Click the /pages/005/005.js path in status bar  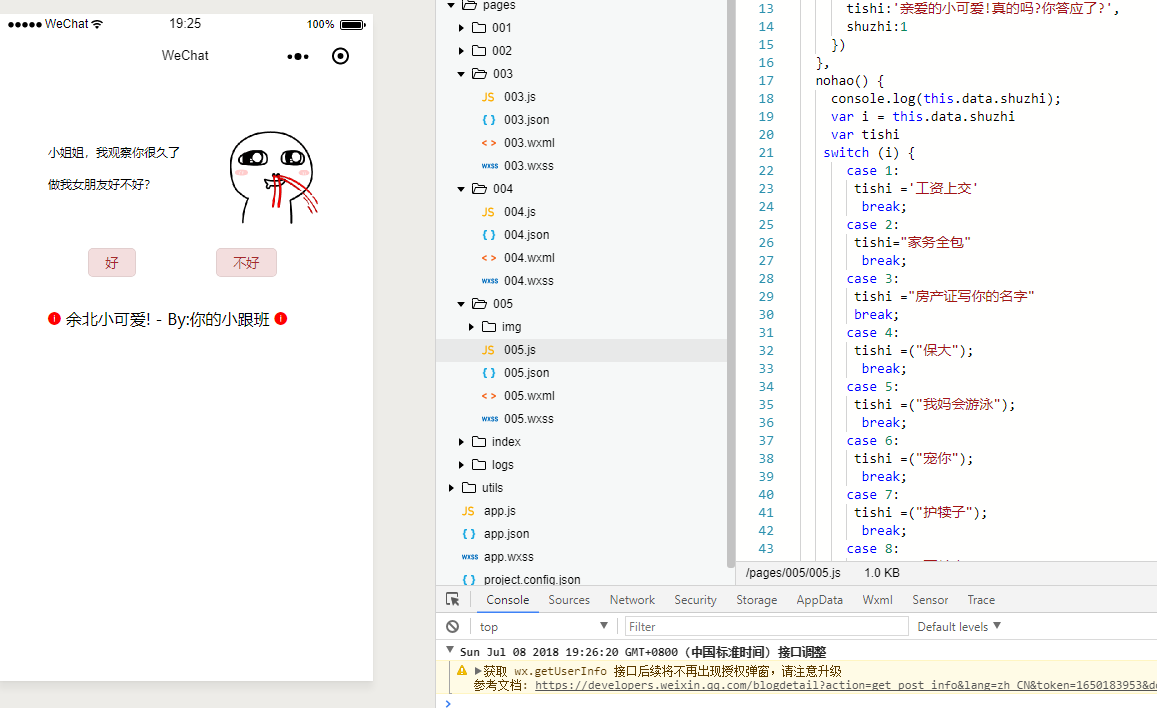click(x=792, y=573)
